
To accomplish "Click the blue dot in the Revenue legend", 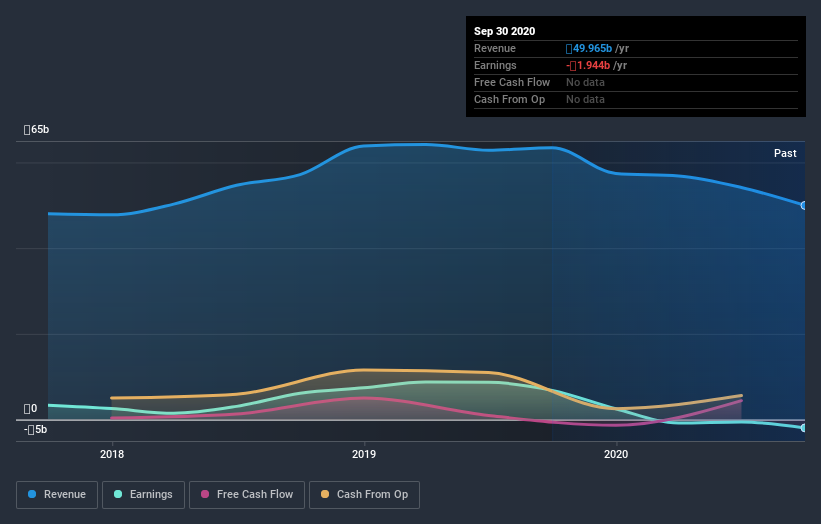I will [x=32, y=494].
